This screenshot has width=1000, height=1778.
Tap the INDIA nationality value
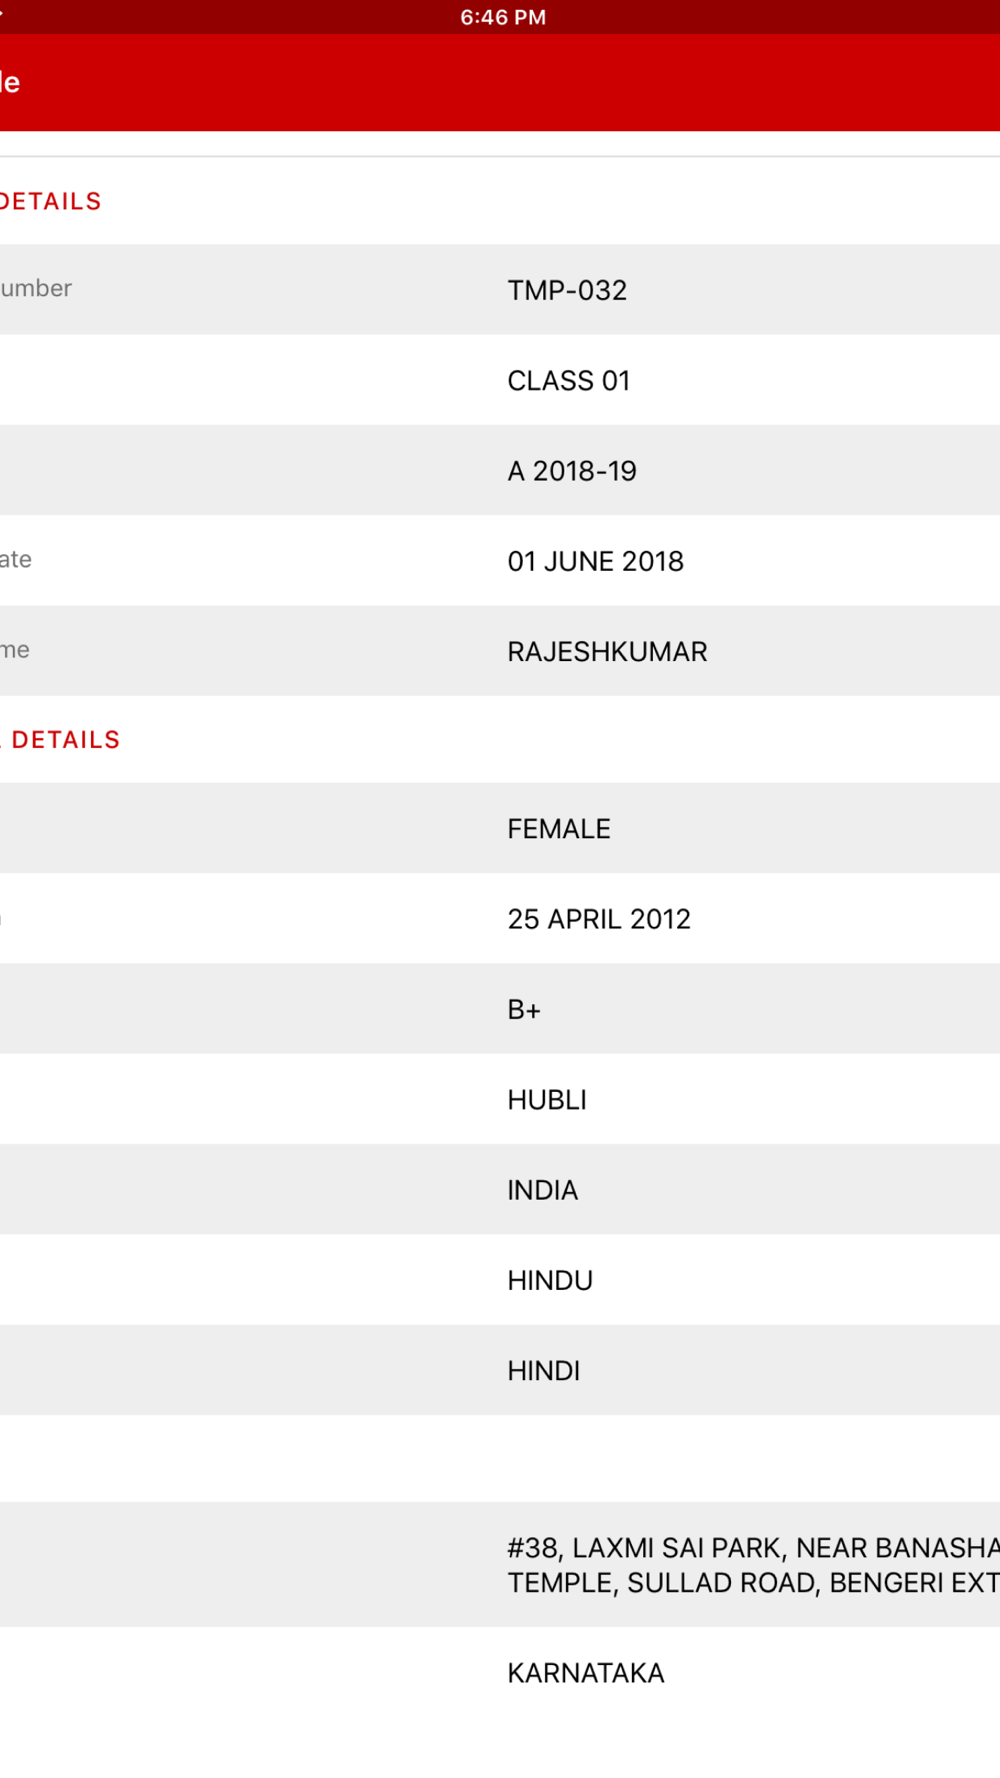542,1190
